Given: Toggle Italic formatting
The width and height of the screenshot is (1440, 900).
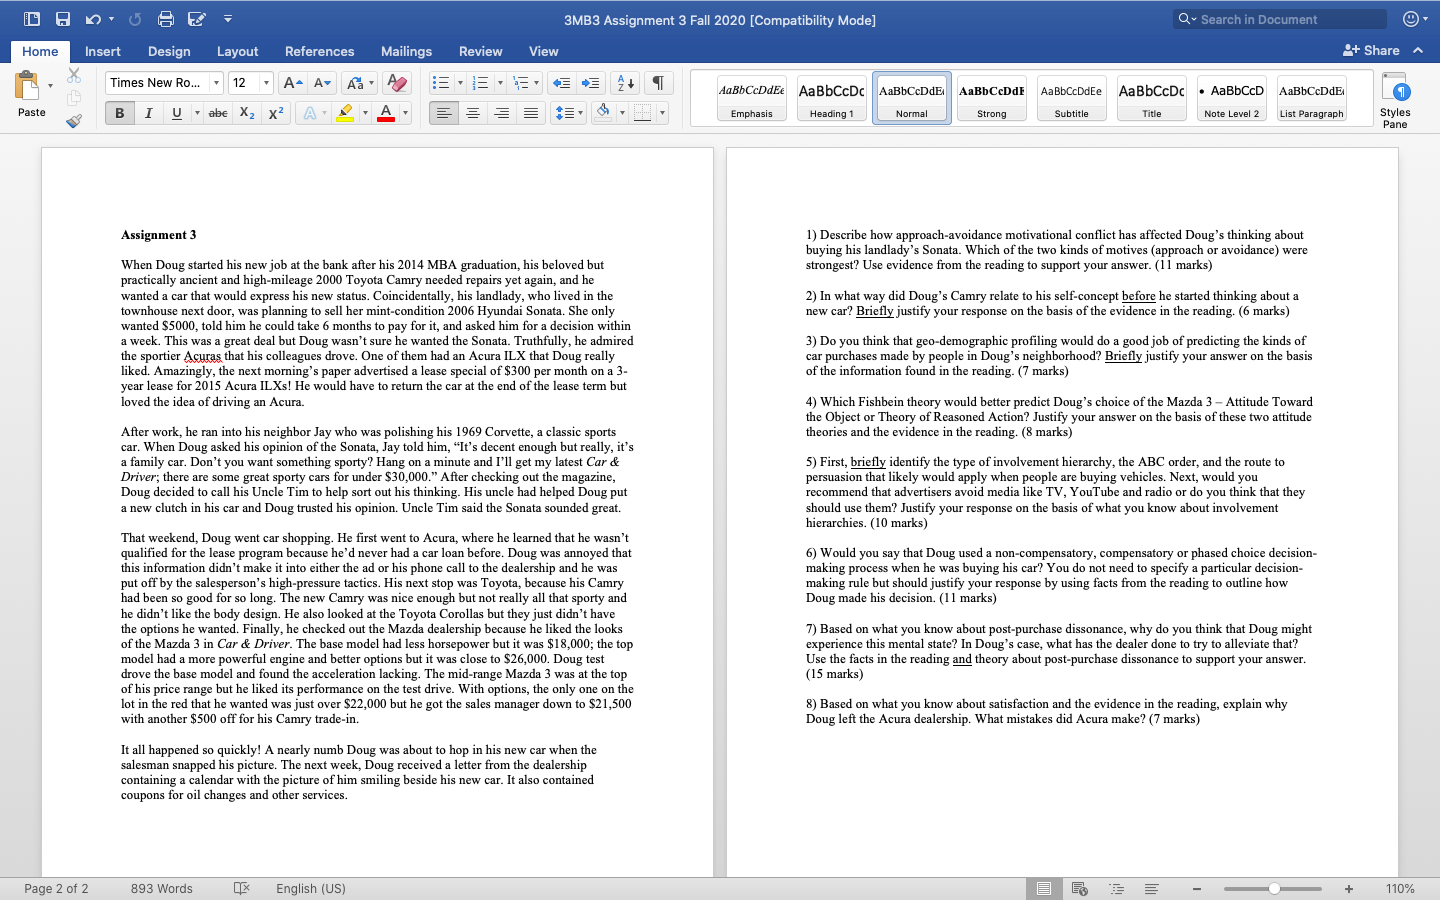Looking at the screenshot, I should pos(148,113).
